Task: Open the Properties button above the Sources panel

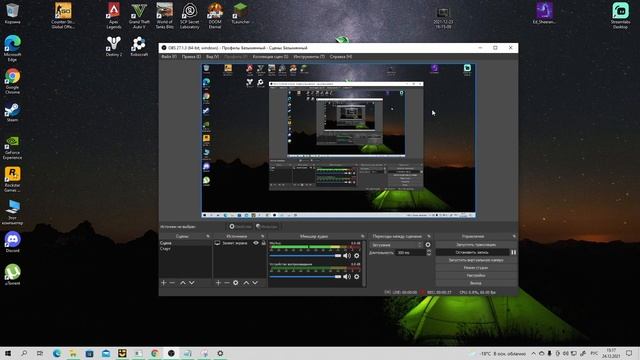Action: click(240, 227)
